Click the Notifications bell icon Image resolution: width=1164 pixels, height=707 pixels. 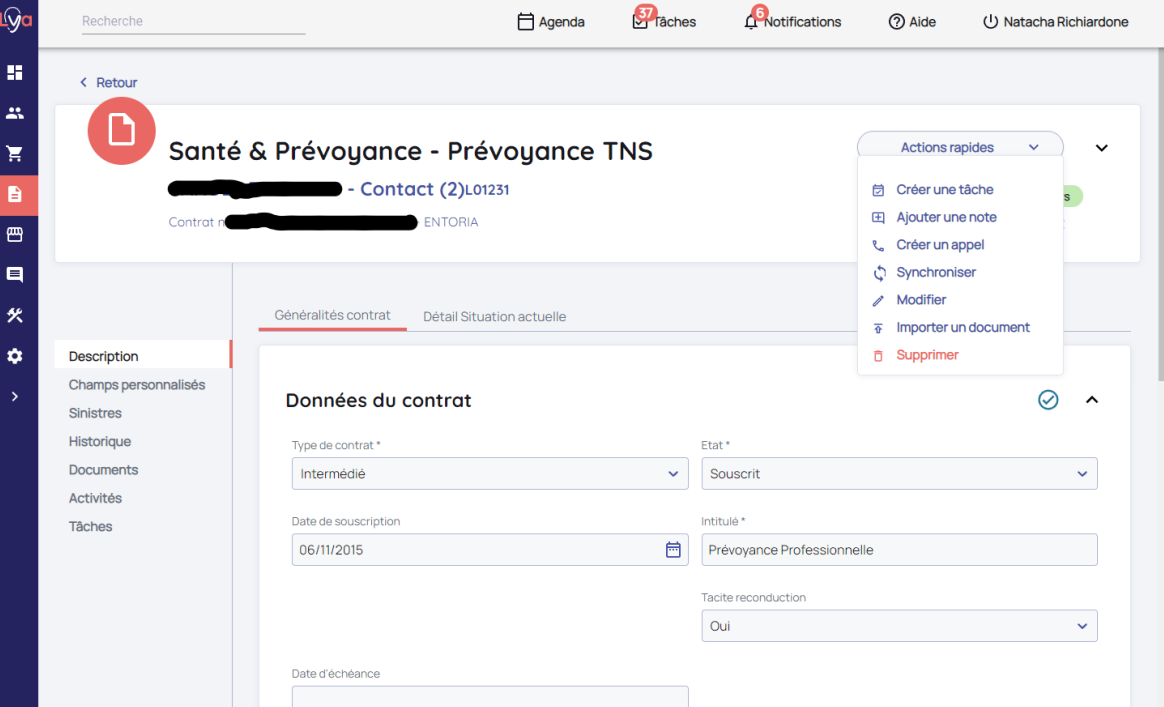pyautogui.click(x=751, y=22)
